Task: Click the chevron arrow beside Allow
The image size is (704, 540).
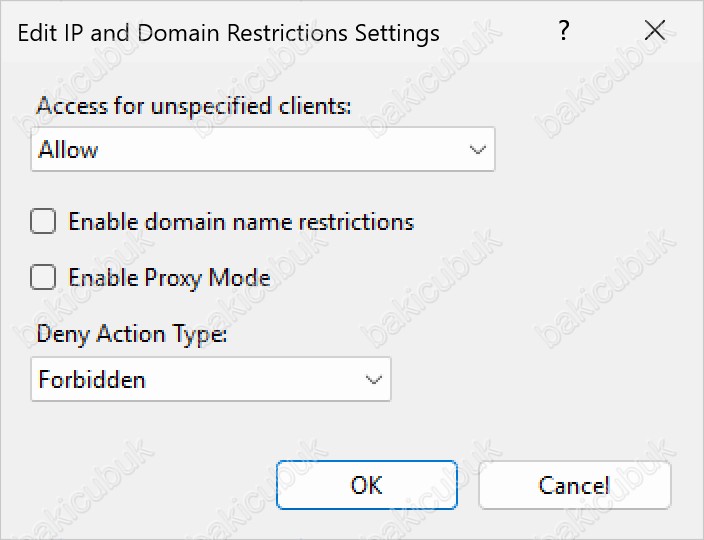Action: click(x=477, y=149)
